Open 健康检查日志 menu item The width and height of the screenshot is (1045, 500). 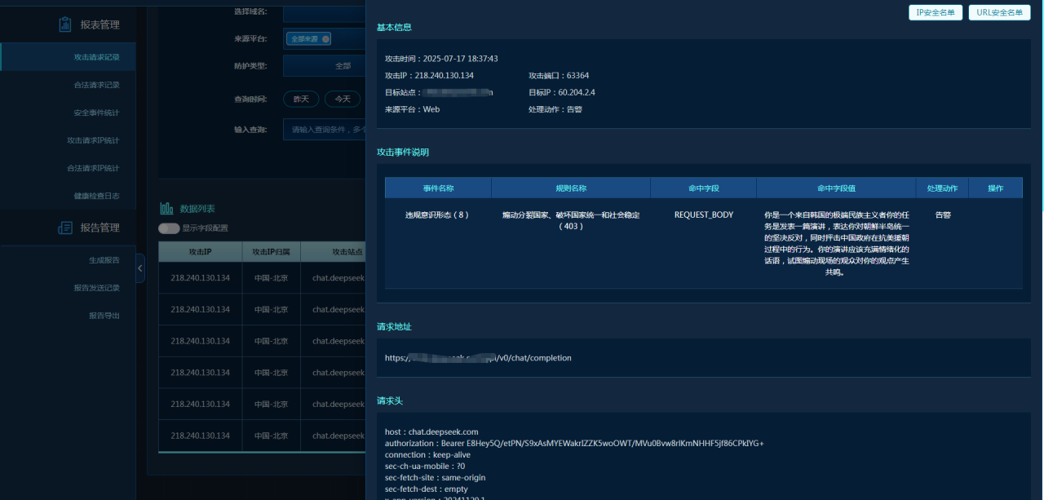(x=96, y=196)
